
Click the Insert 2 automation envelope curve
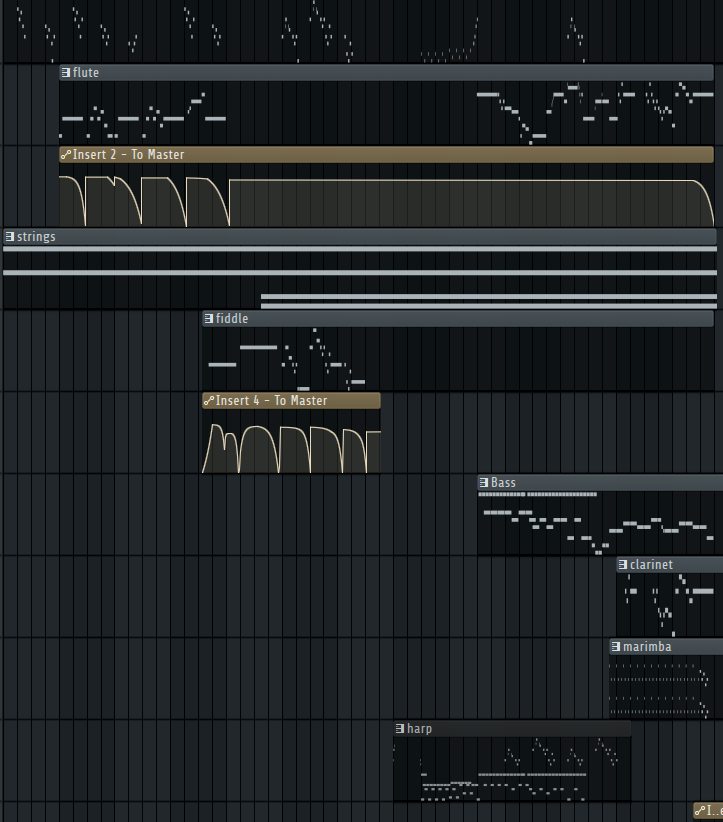point(386,201)
